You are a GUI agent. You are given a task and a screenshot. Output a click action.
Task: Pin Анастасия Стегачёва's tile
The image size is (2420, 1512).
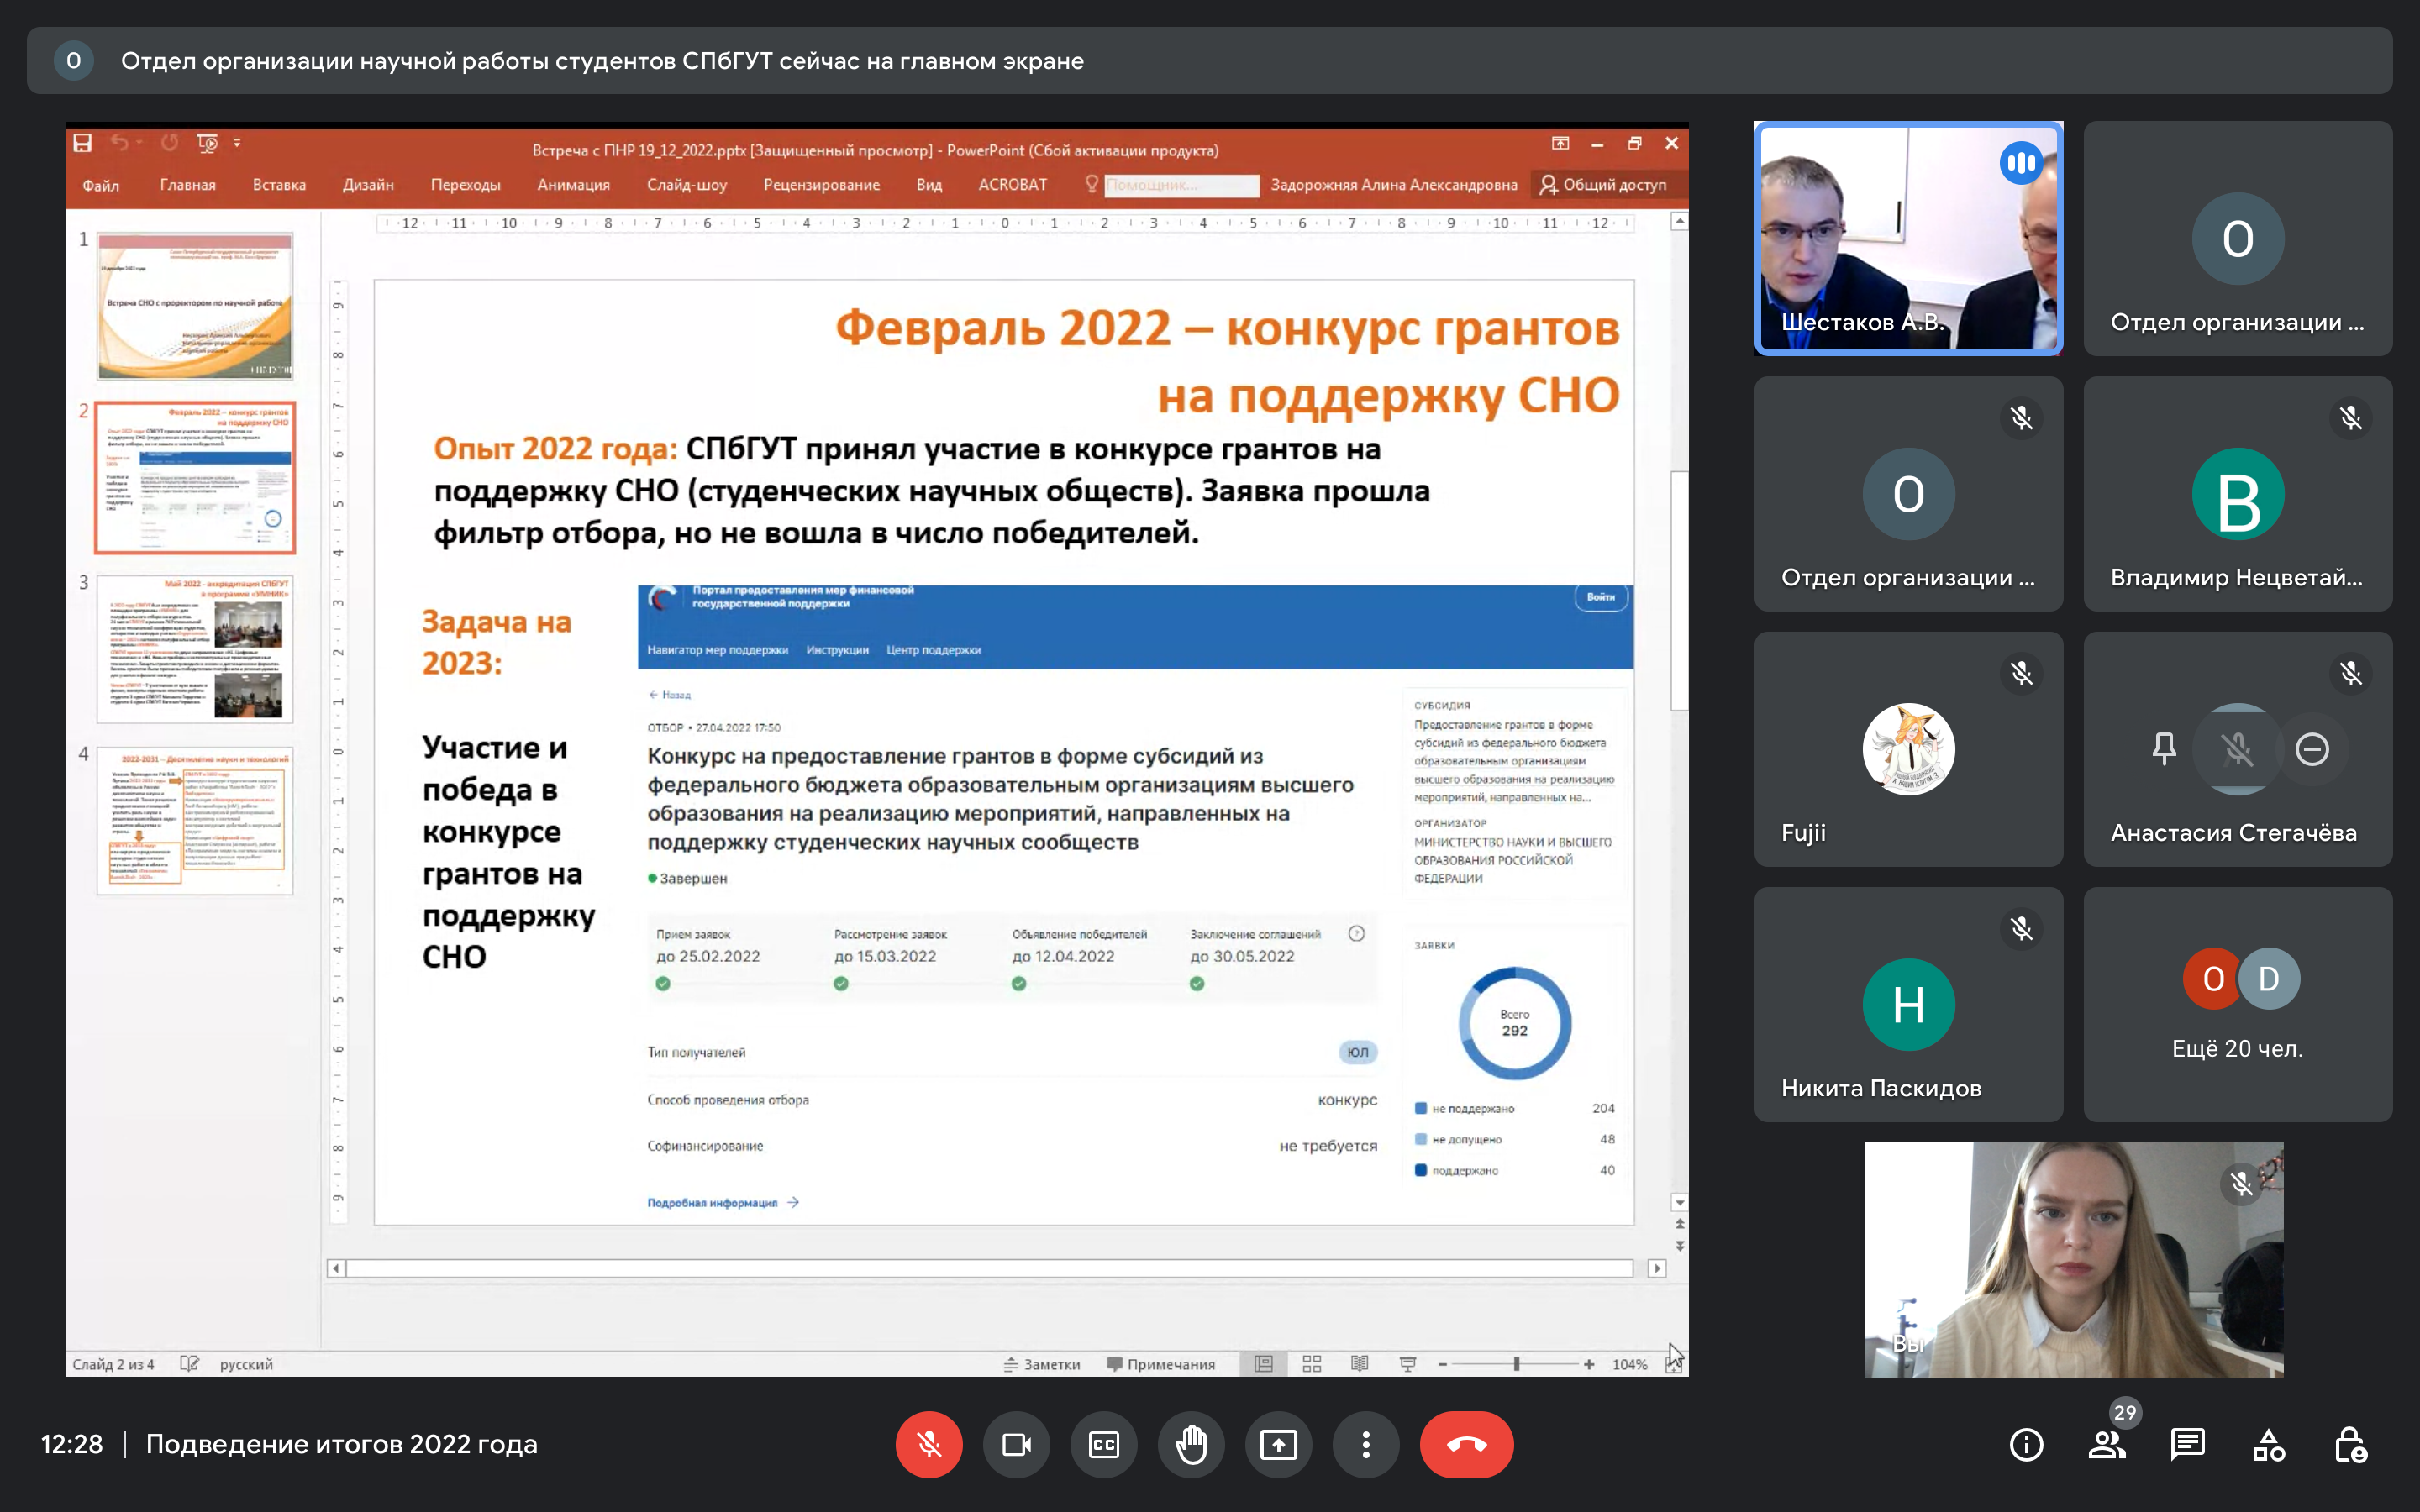(2164, 749)
